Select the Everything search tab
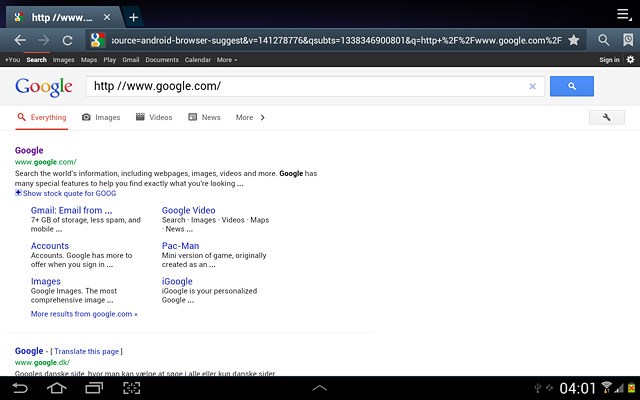This screenshot has width=640, height=400. 42,118
